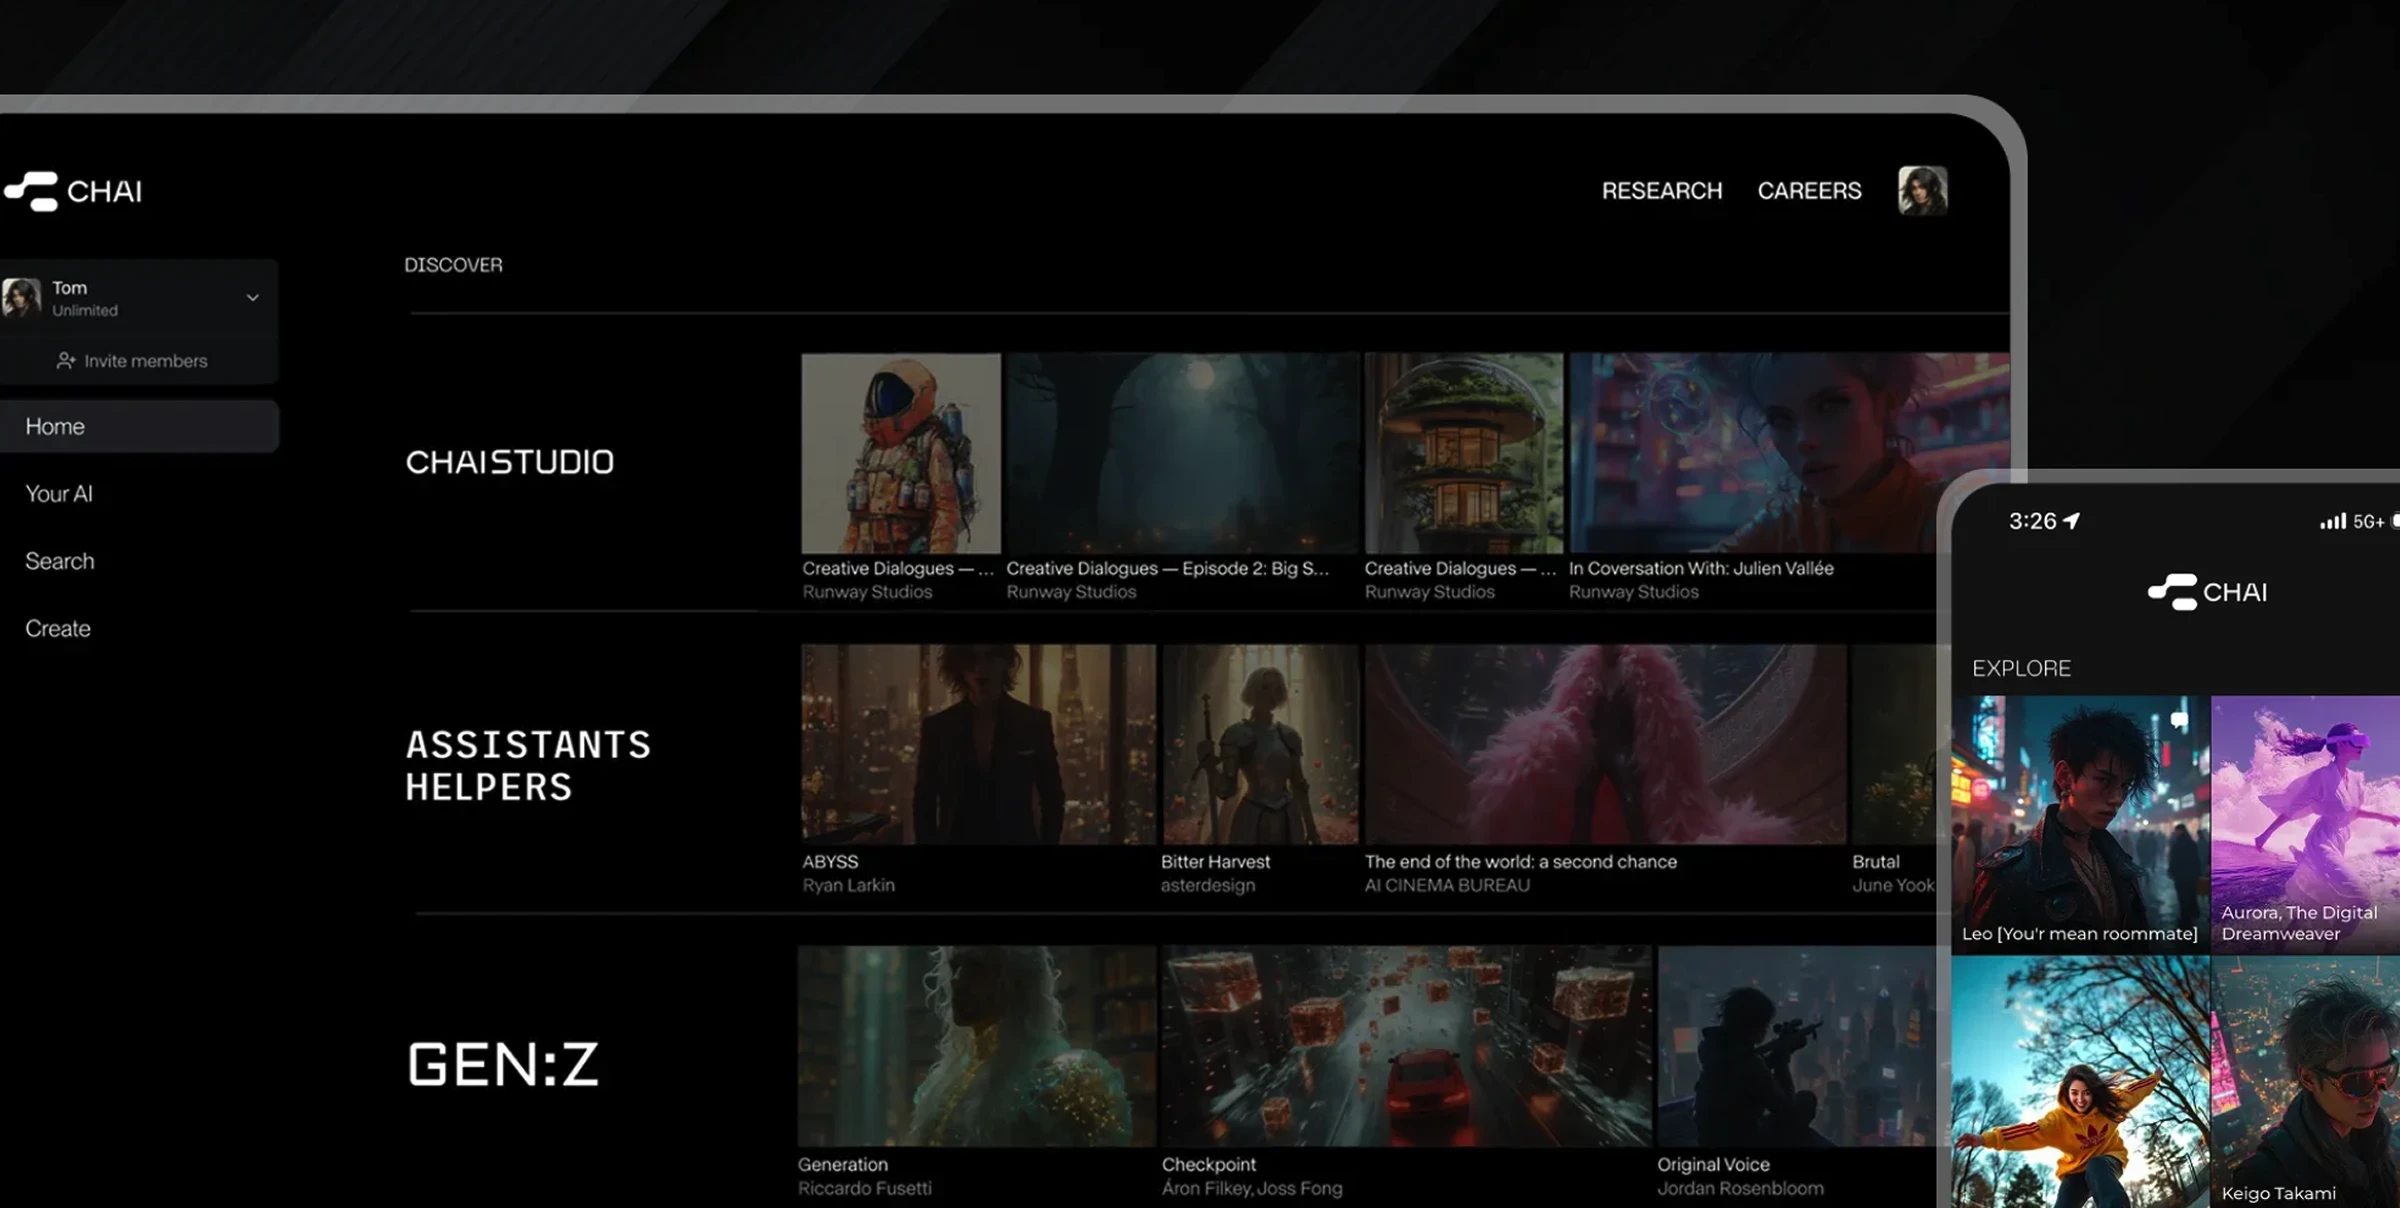
Task: Tap the location arrow beside 3:26
Action: pyautogui.click(x=2072, y=521)
